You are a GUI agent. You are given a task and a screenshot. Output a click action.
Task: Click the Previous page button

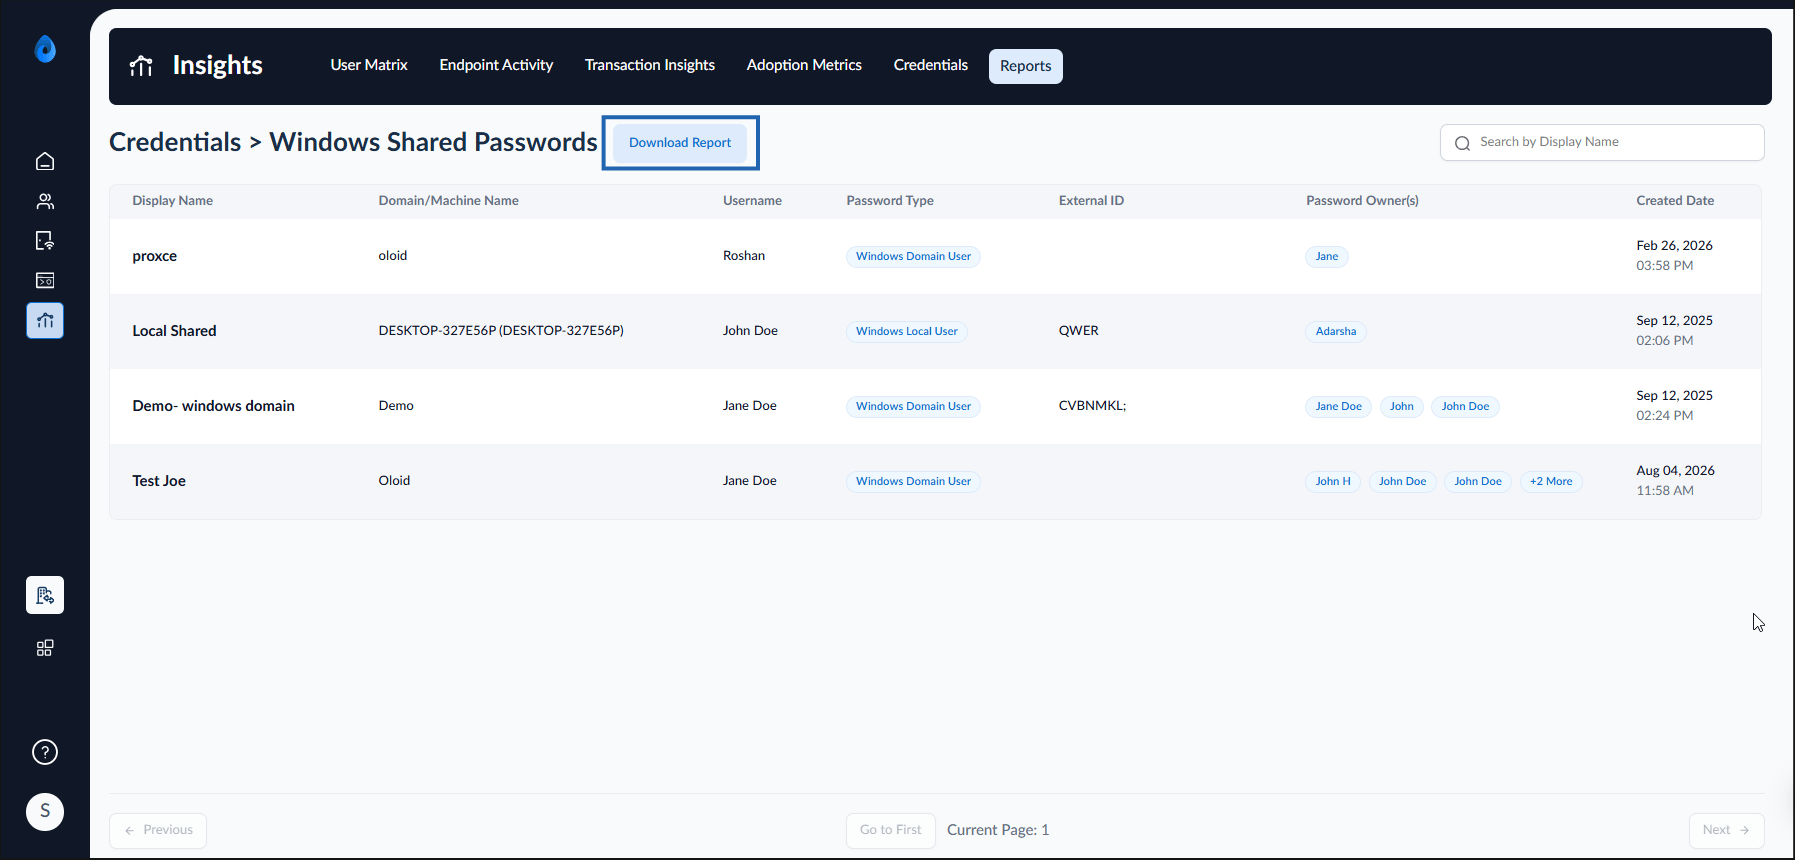point(158,830)
